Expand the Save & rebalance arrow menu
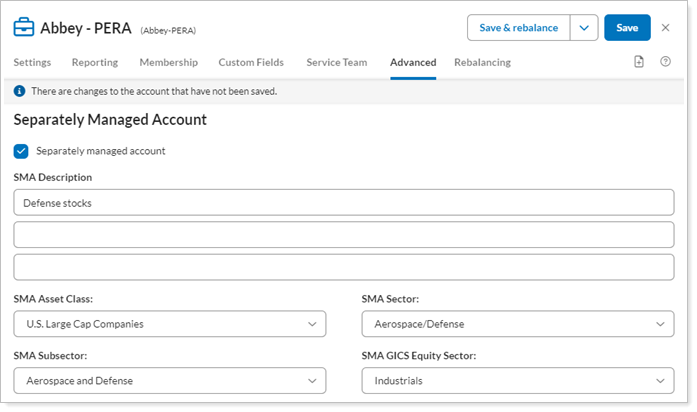 (x=584, y=28)
